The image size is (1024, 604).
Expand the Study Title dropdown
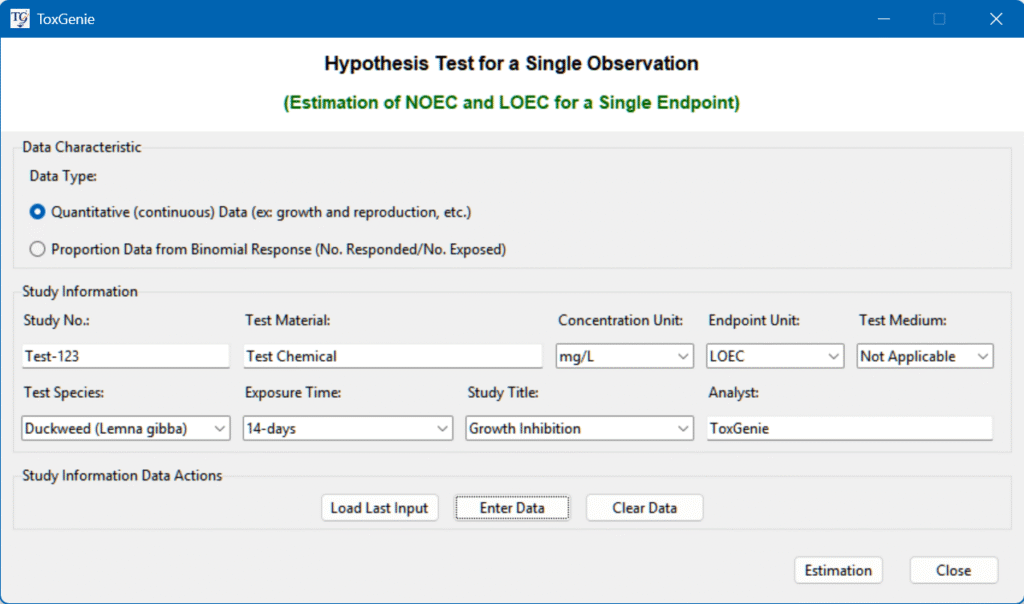coord(580,428)
